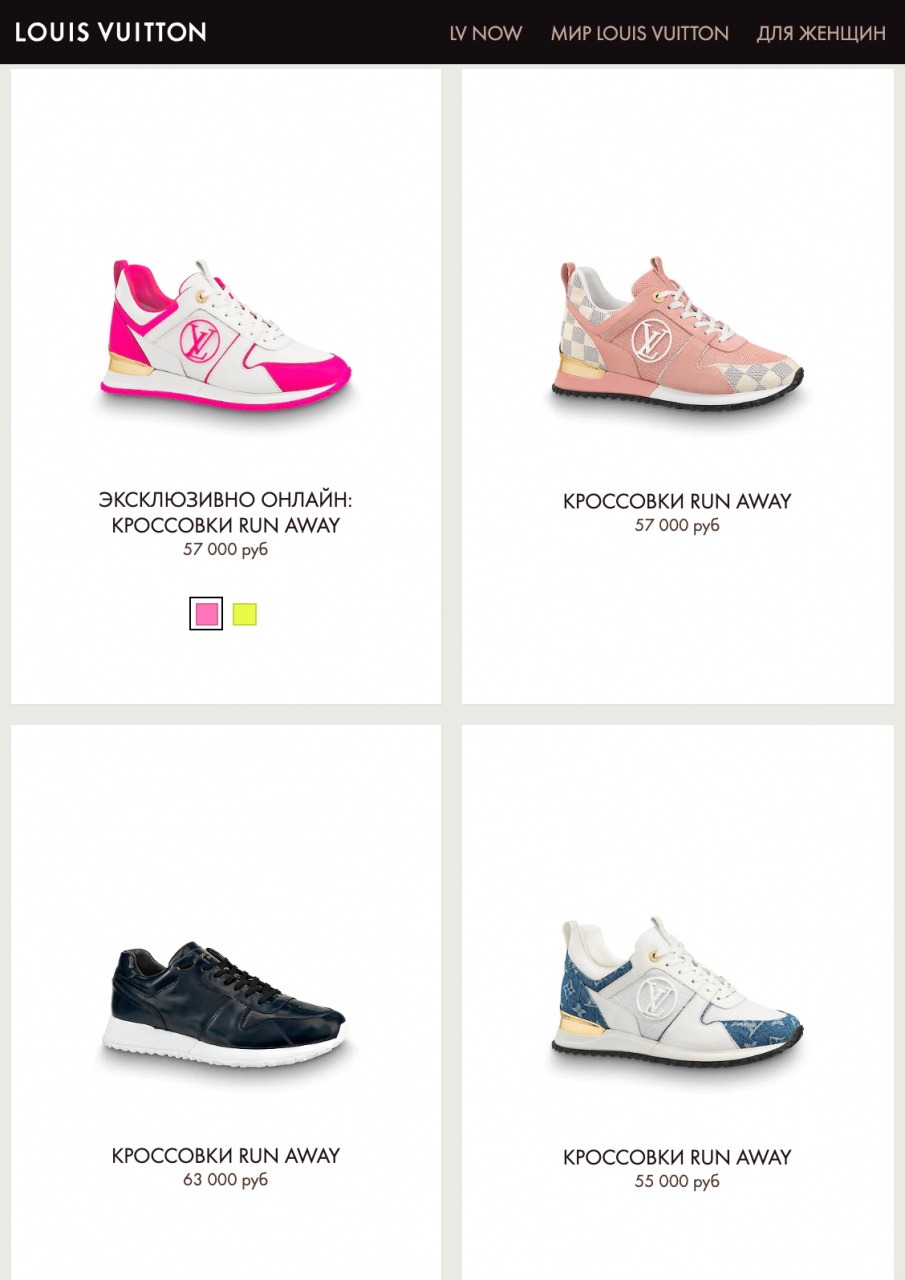Click the price under the exclusive online sneaker
Screen dimensions: 905x1280
click(x=226, y=549)
